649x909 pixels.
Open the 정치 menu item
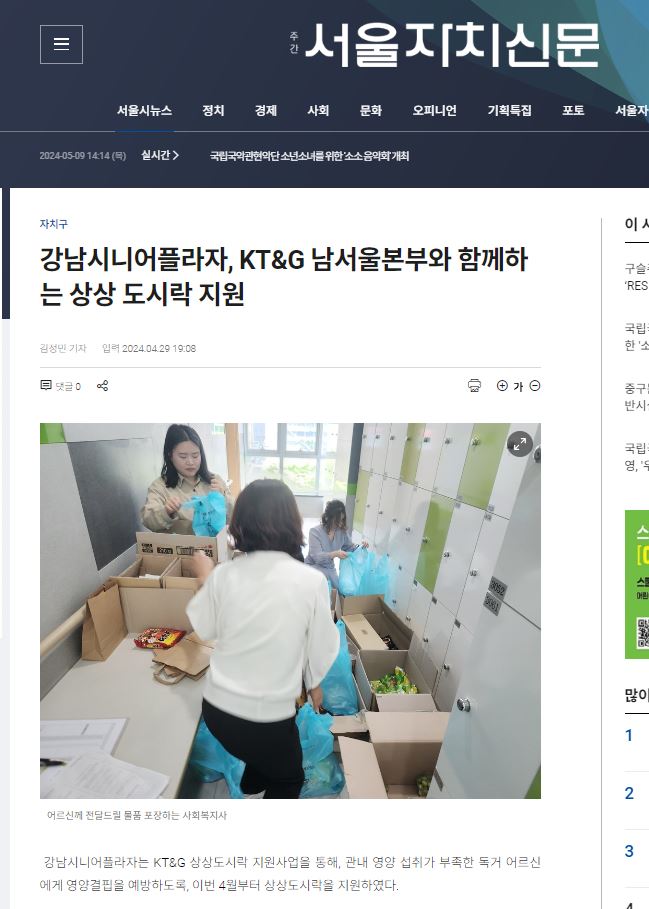[x=213, y=110]
